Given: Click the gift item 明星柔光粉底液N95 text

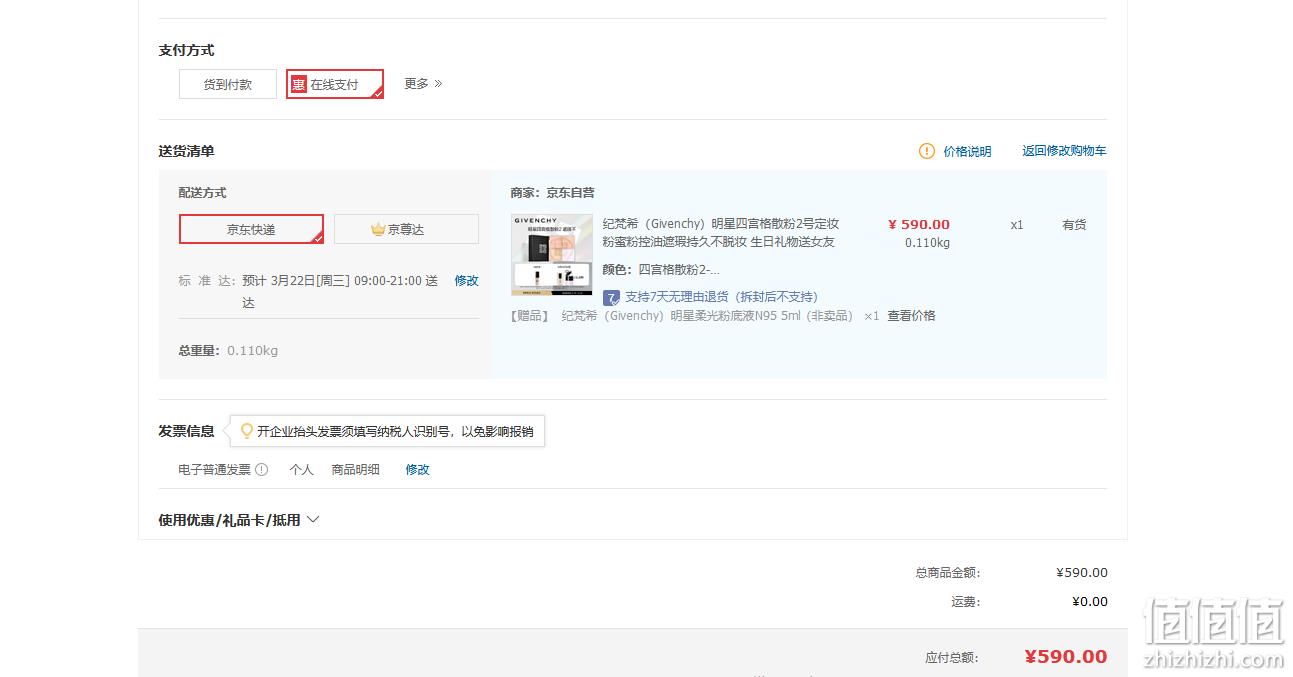Looking at the screenshot, I should pyautogui.click(x=707, y=316).
